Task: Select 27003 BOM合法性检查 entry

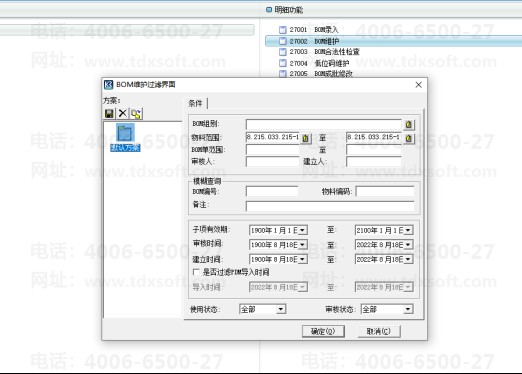Action: [324, 52]
